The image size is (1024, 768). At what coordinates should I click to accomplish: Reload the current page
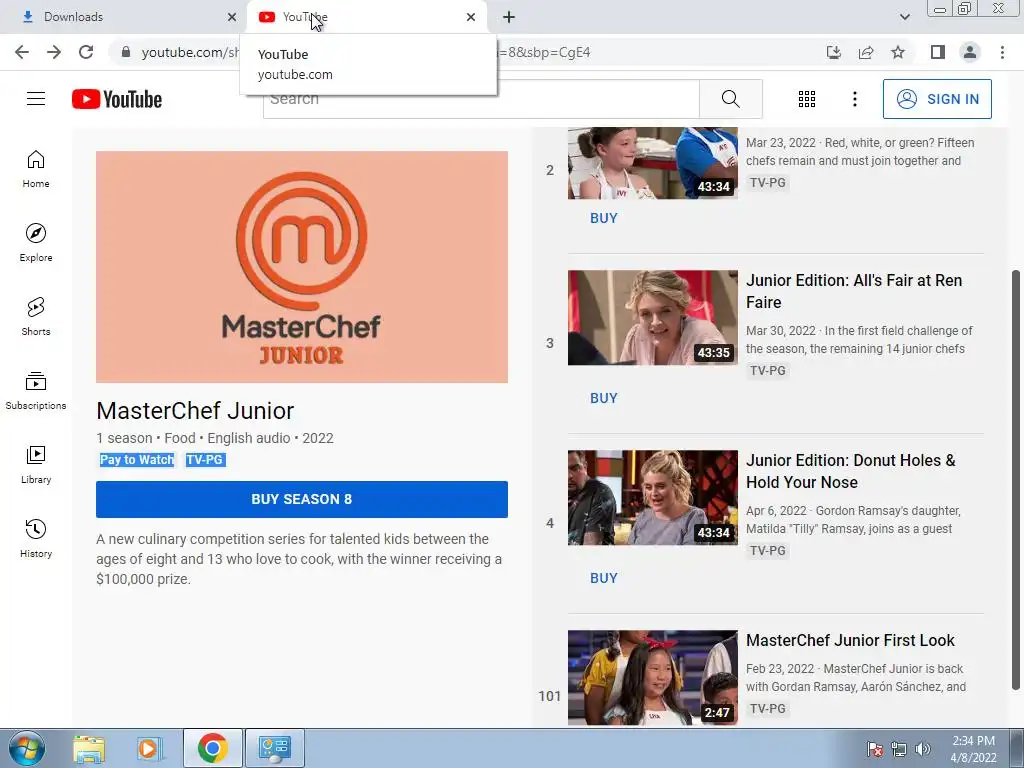[x=86, y=52]
